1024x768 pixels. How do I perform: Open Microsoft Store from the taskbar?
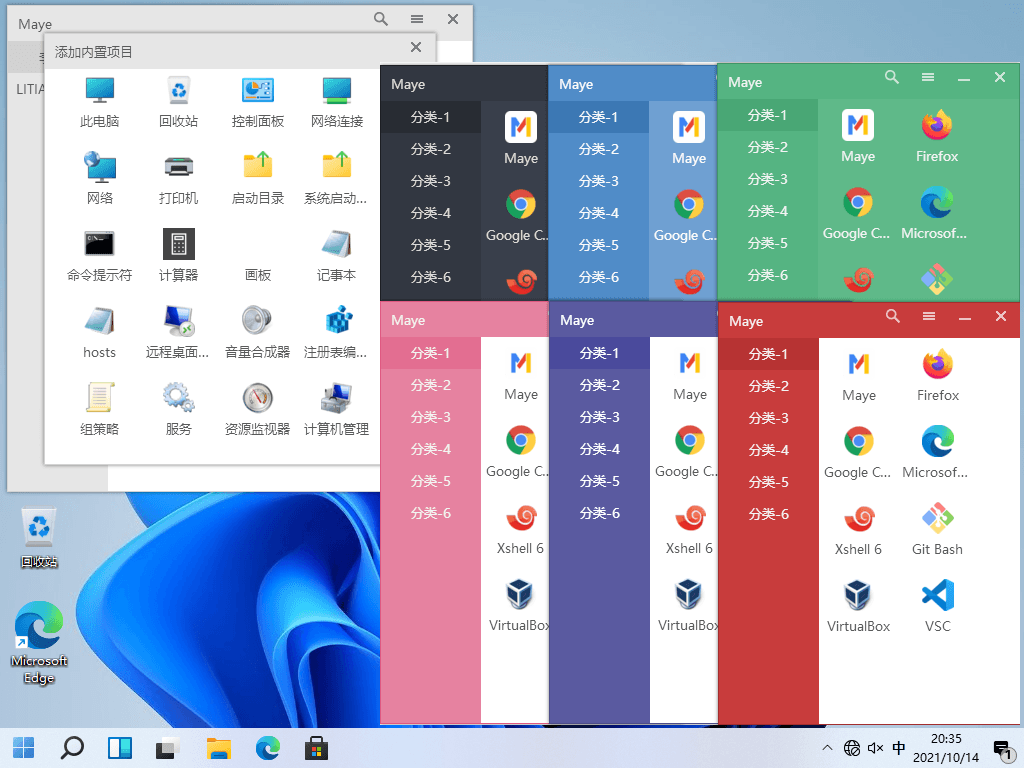(x=316, y=748)
